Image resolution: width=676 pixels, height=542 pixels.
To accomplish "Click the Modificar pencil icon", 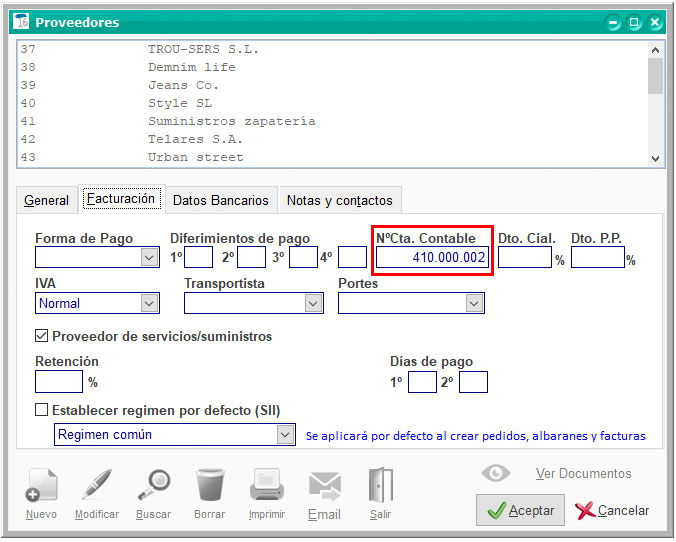I will 97,485.
